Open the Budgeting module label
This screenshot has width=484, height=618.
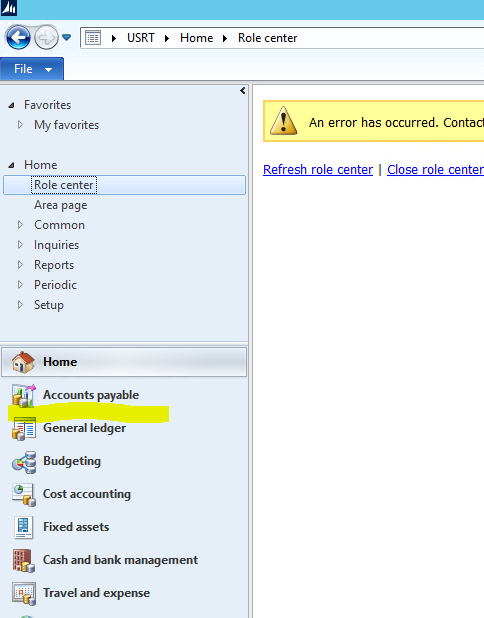(72, 461)
